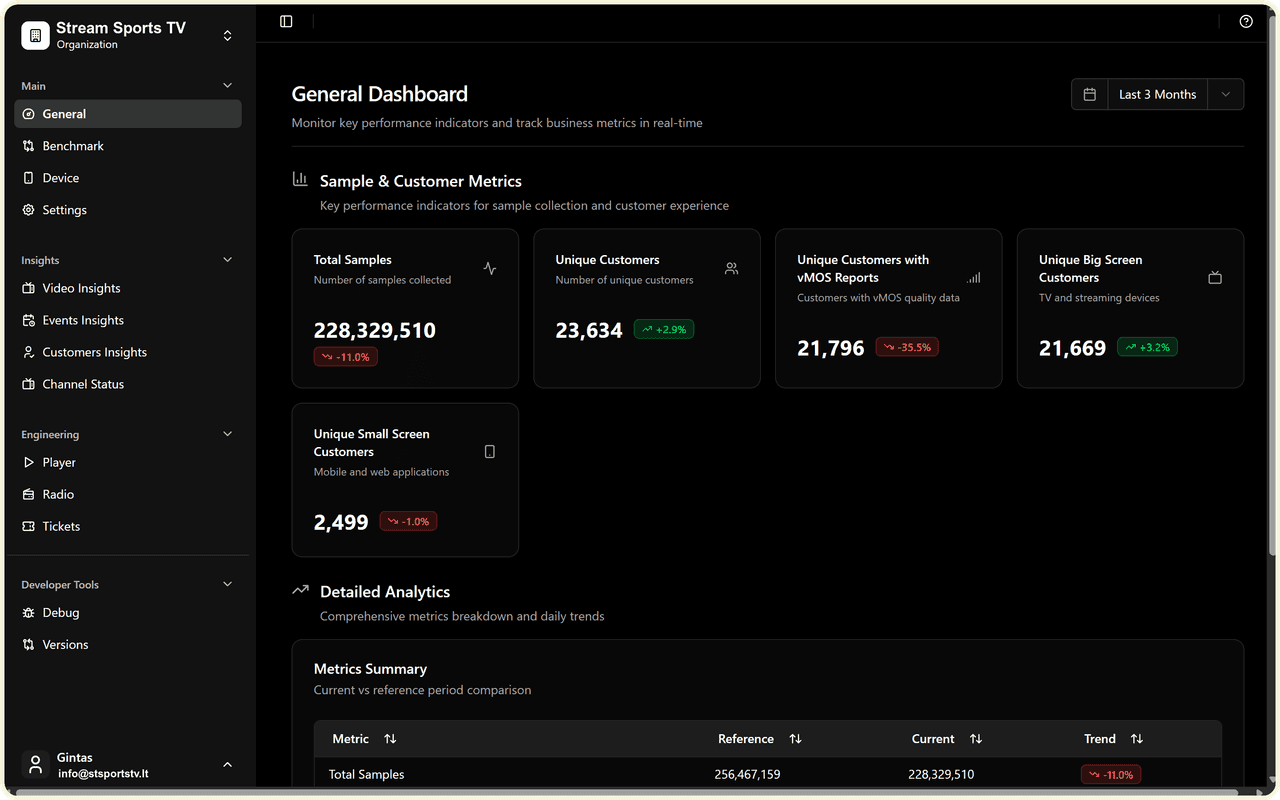Click the 228,329,510 value in the Total Samples card
The height and width of the screenshot is (800, 1280).
(x=375, y=330)
